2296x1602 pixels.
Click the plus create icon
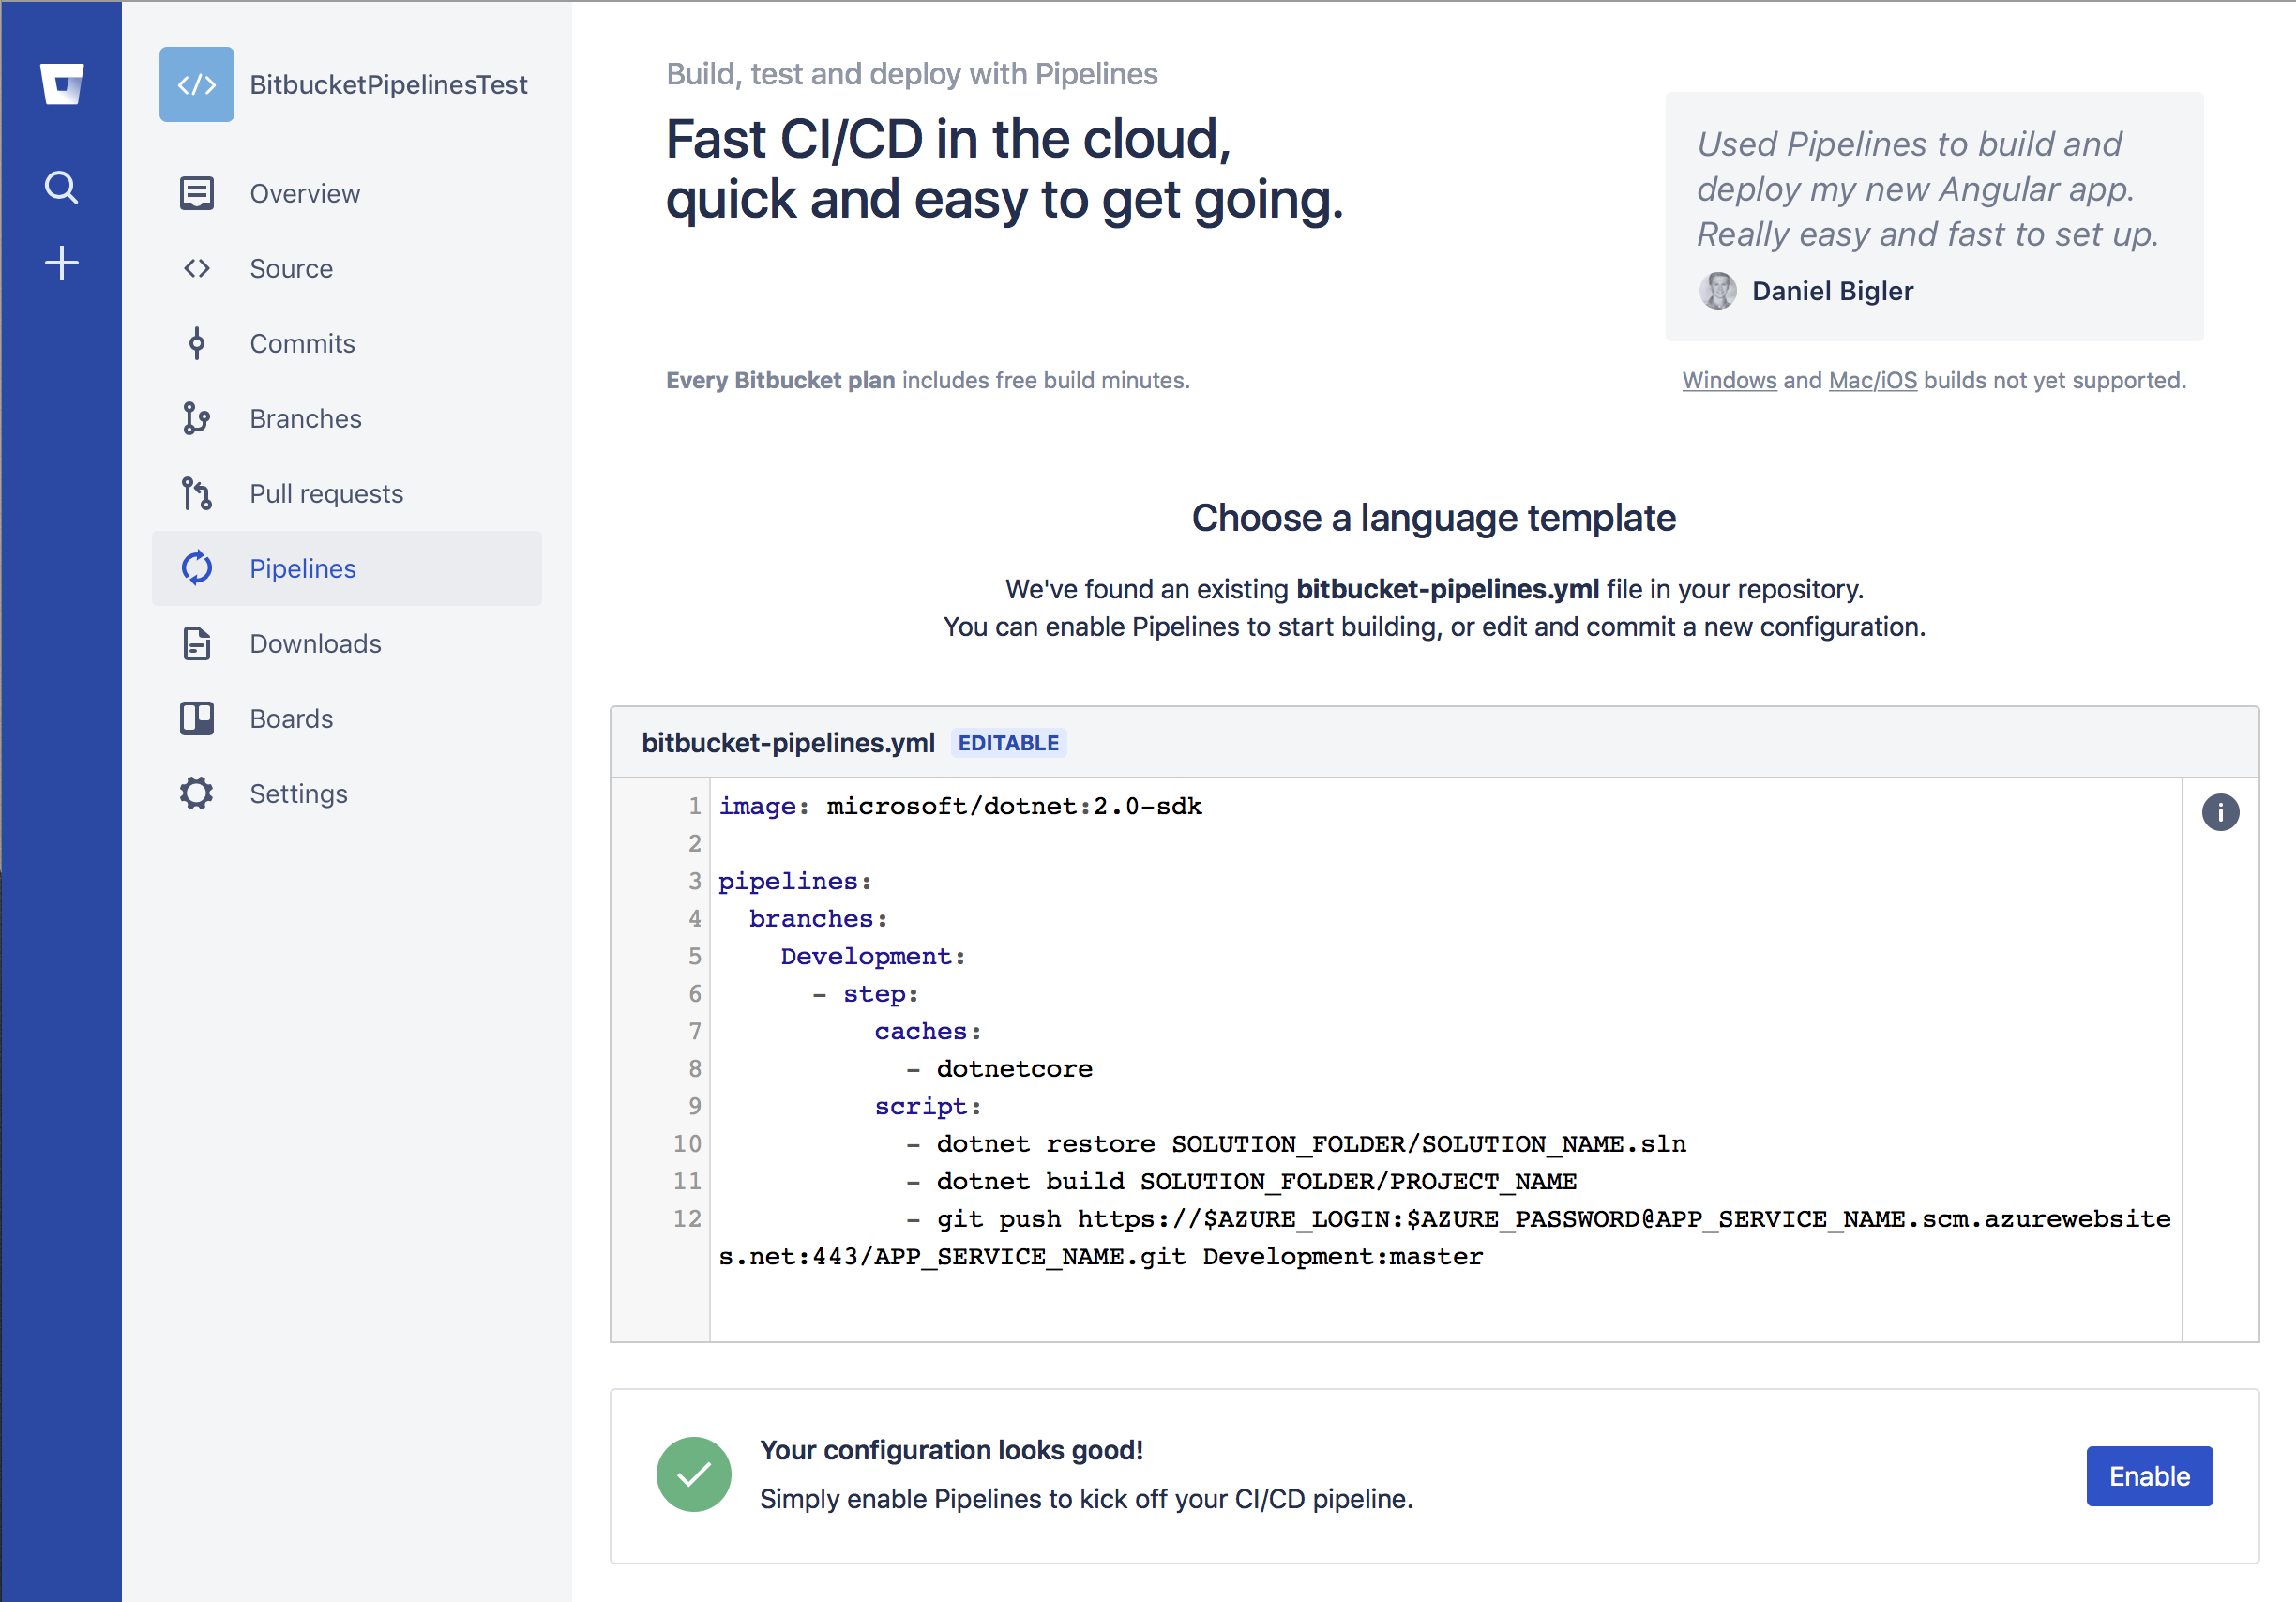tap(62, 263)
